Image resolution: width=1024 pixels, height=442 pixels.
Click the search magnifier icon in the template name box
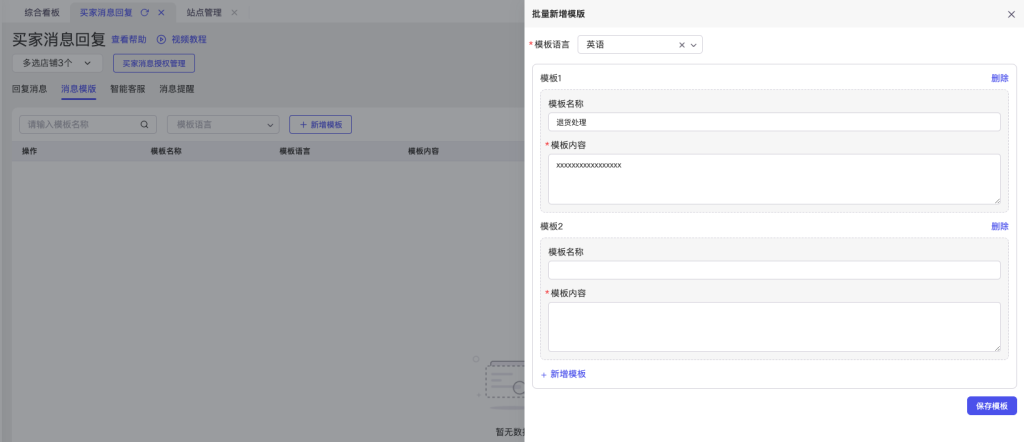pos(144,125)
